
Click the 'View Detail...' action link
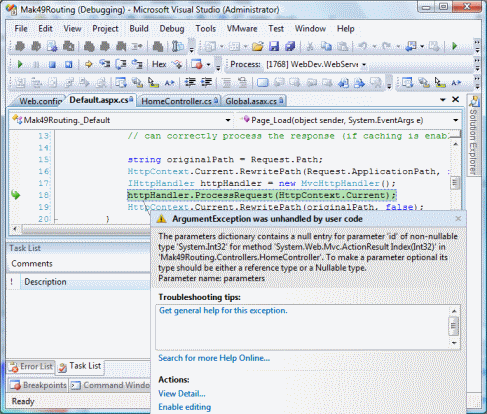pos(182,394)
